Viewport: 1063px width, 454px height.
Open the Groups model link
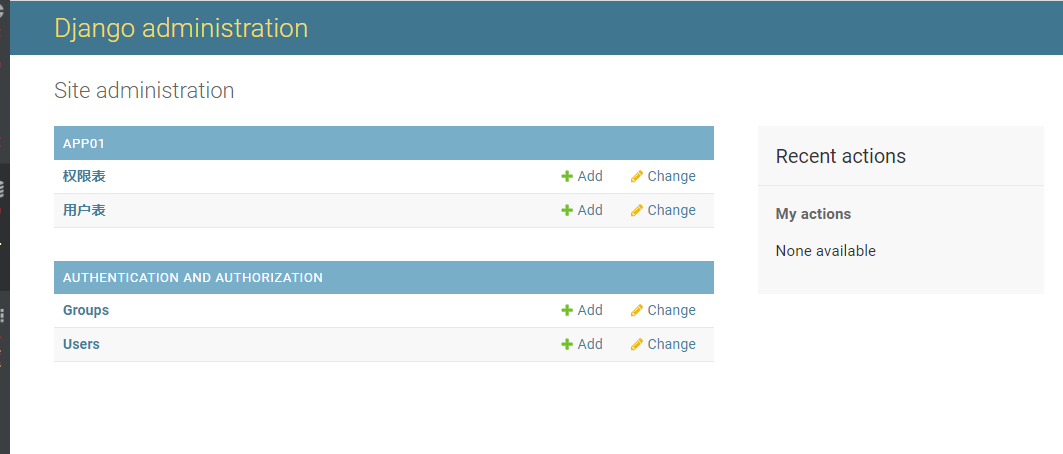point(86,310)
